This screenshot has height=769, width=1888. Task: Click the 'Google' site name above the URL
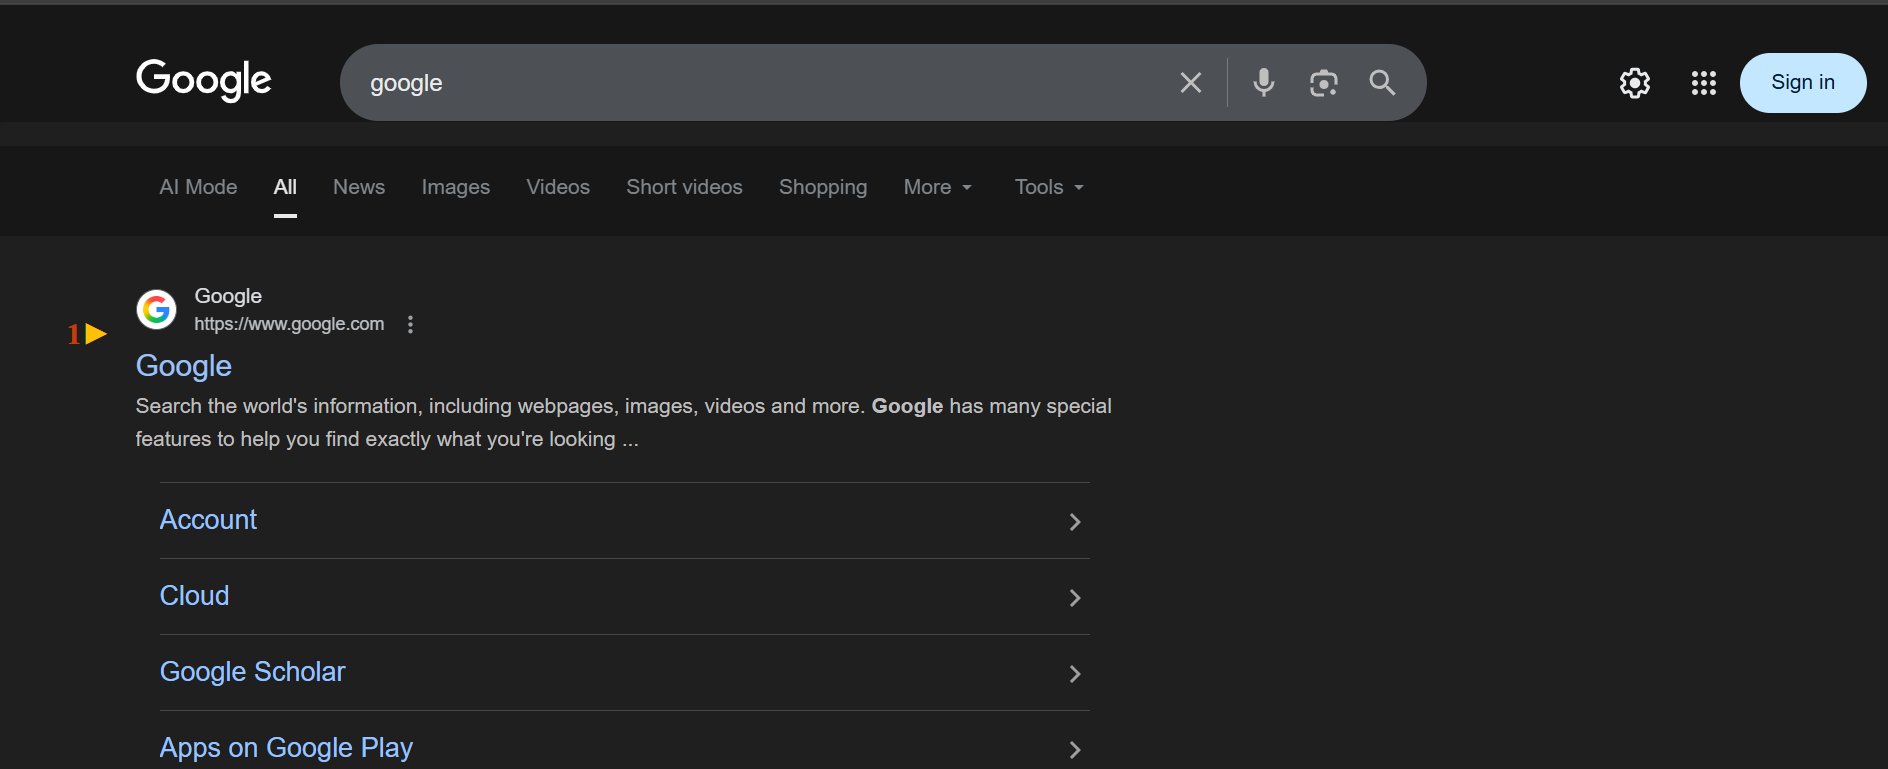point(228,296)
